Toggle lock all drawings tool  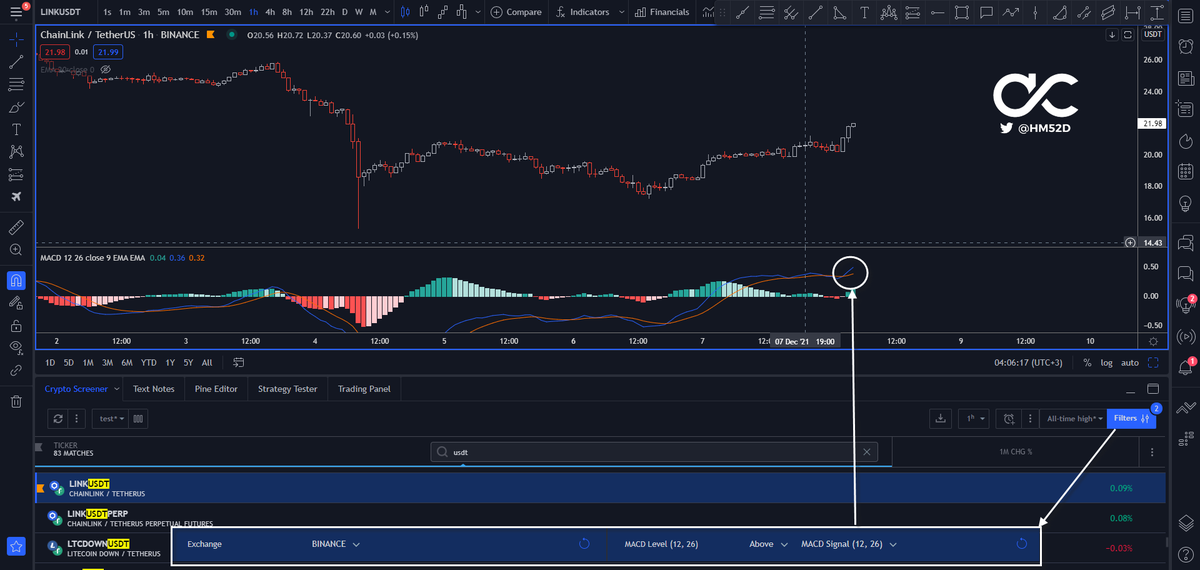(x=16, y=325)
